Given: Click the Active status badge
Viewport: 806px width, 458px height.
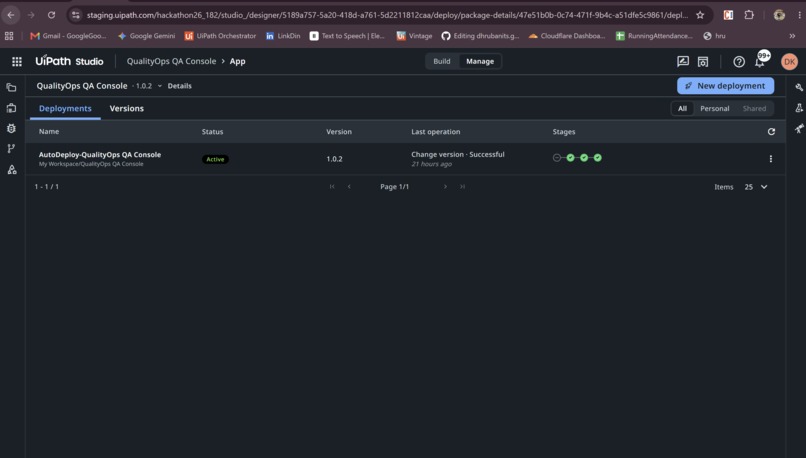Looking at the screenshot, I should coord(215,159).
